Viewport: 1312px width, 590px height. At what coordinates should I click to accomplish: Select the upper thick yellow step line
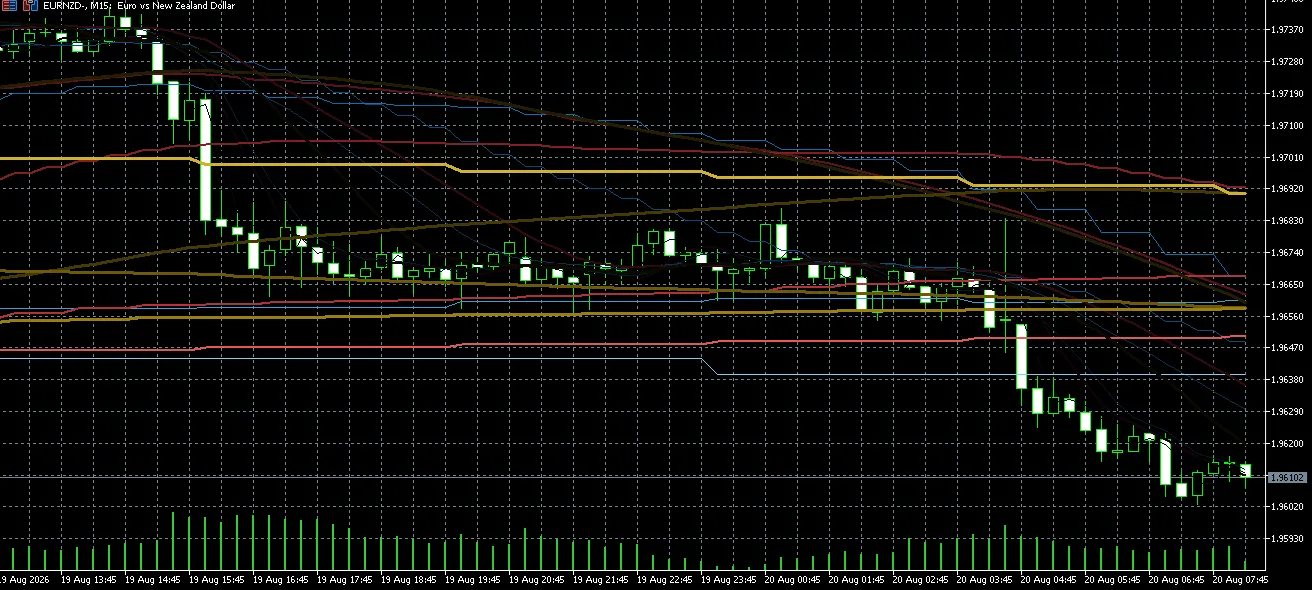pyautogui.click(x=600, y=172)
